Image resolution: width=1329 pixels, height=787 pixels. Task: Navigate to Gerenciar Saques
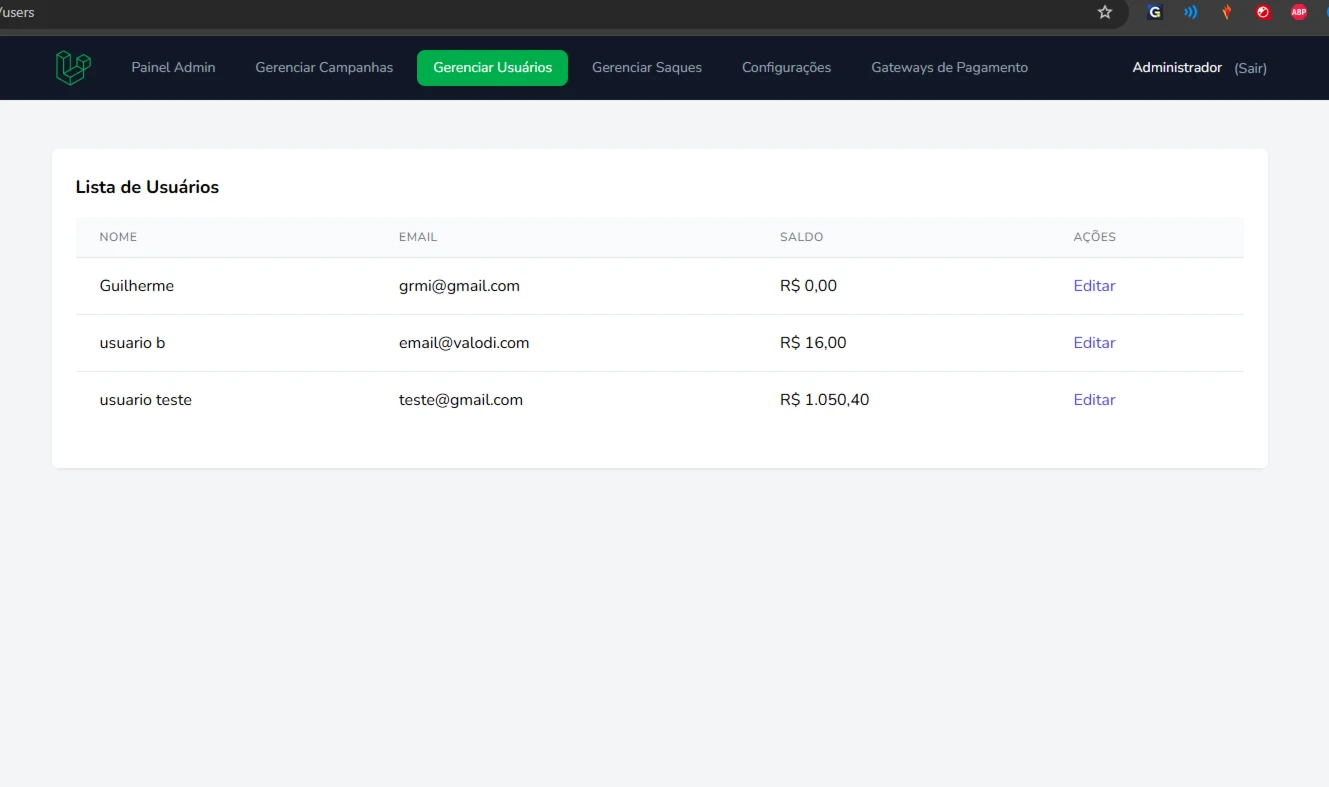click(x=647, y=68)
